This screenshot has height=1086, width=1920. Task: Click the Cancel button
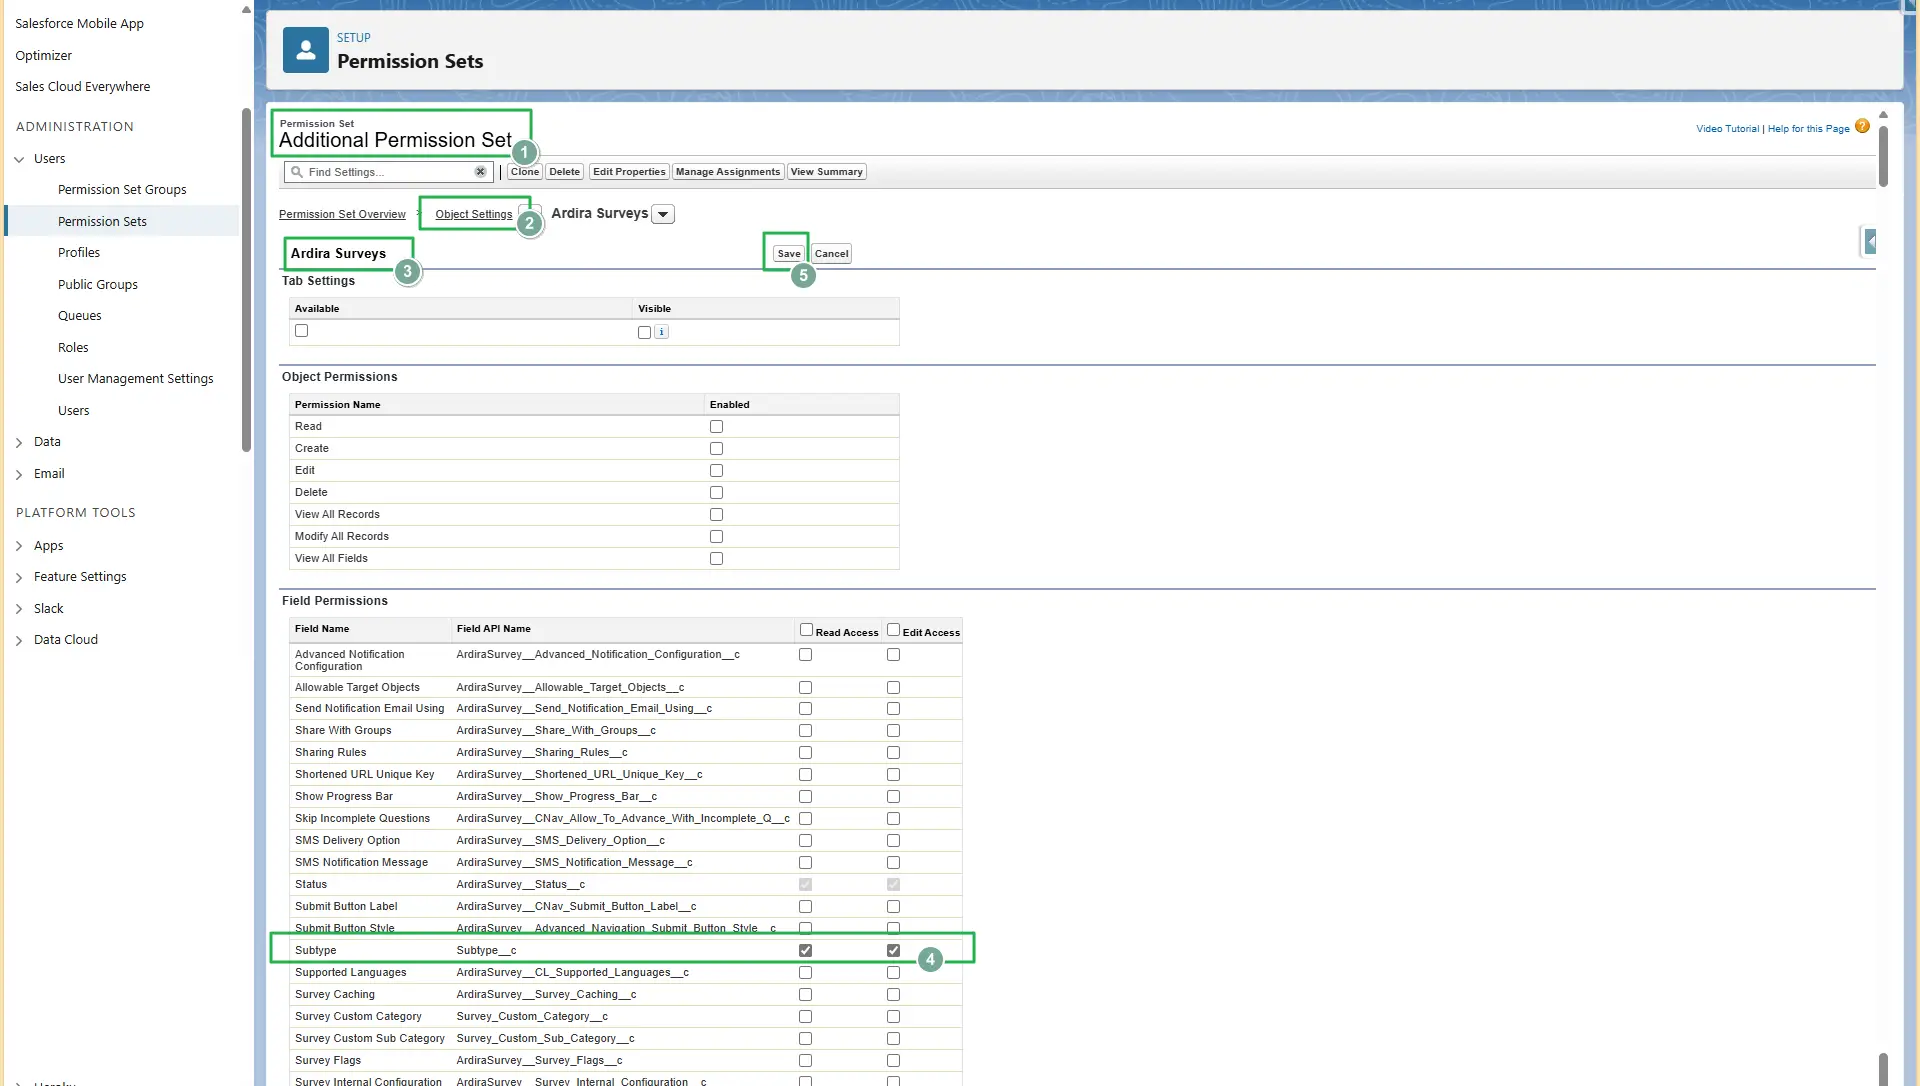coord(831,254)
